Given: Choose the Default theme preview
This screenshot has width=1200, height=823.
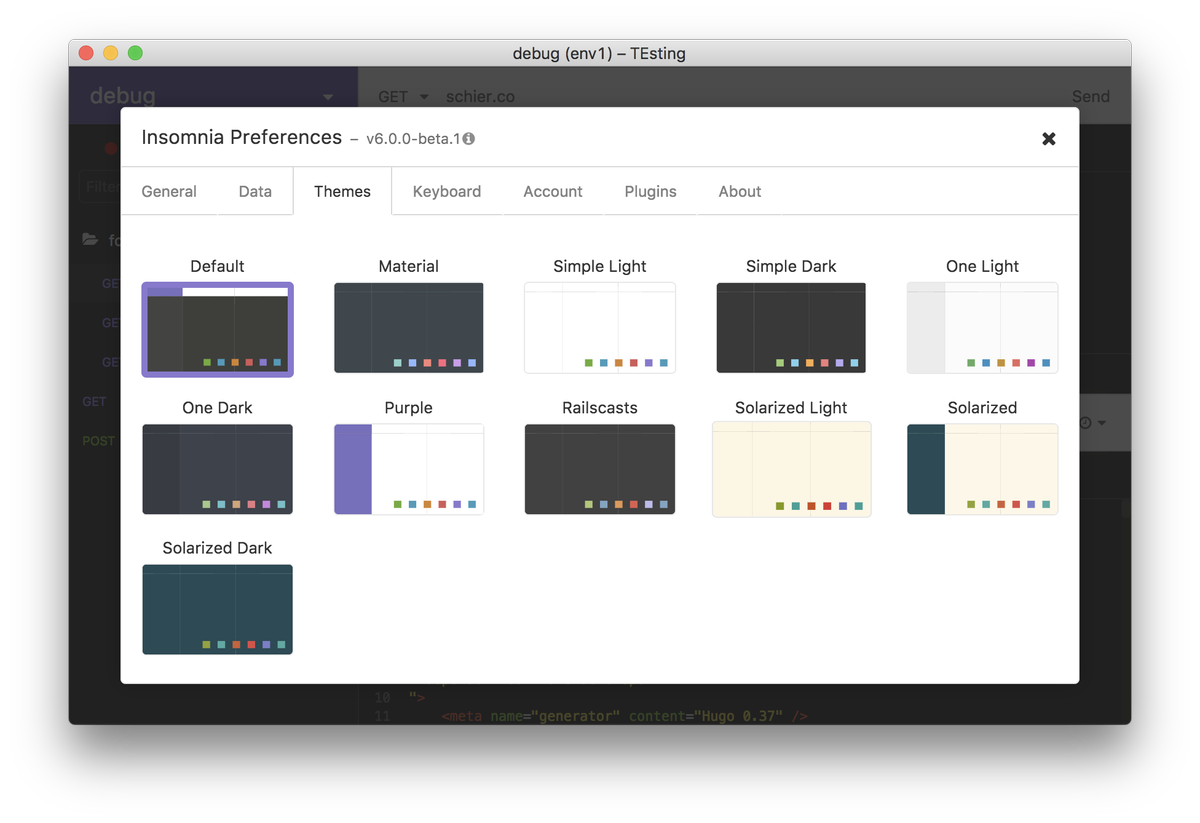Looking at the screenshot, I should click(x=218, y=329).
